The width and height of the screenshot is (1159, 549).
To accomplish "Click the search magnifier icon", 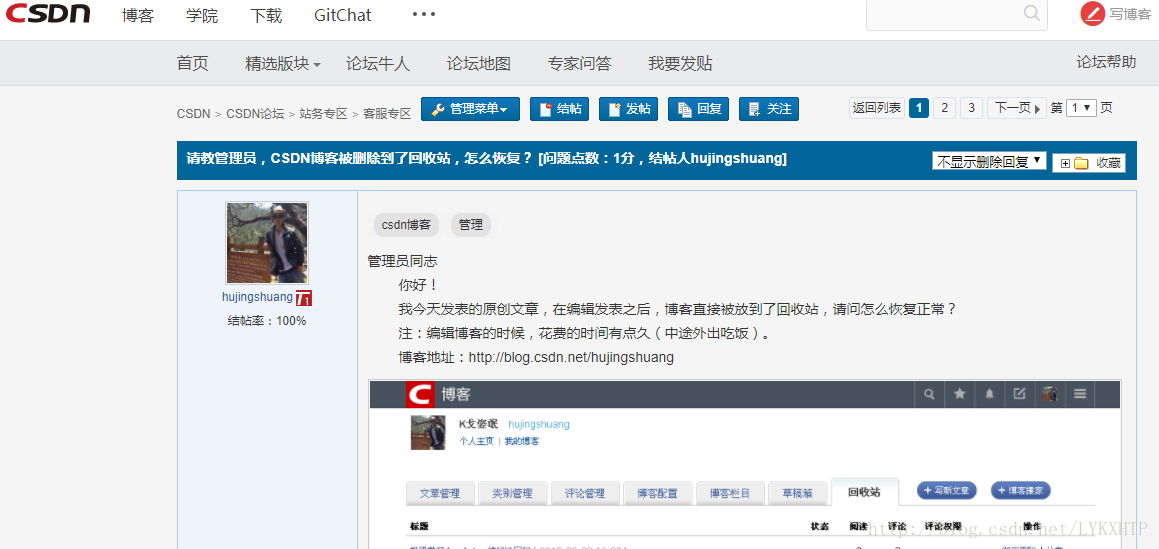I will [1031, 13].
